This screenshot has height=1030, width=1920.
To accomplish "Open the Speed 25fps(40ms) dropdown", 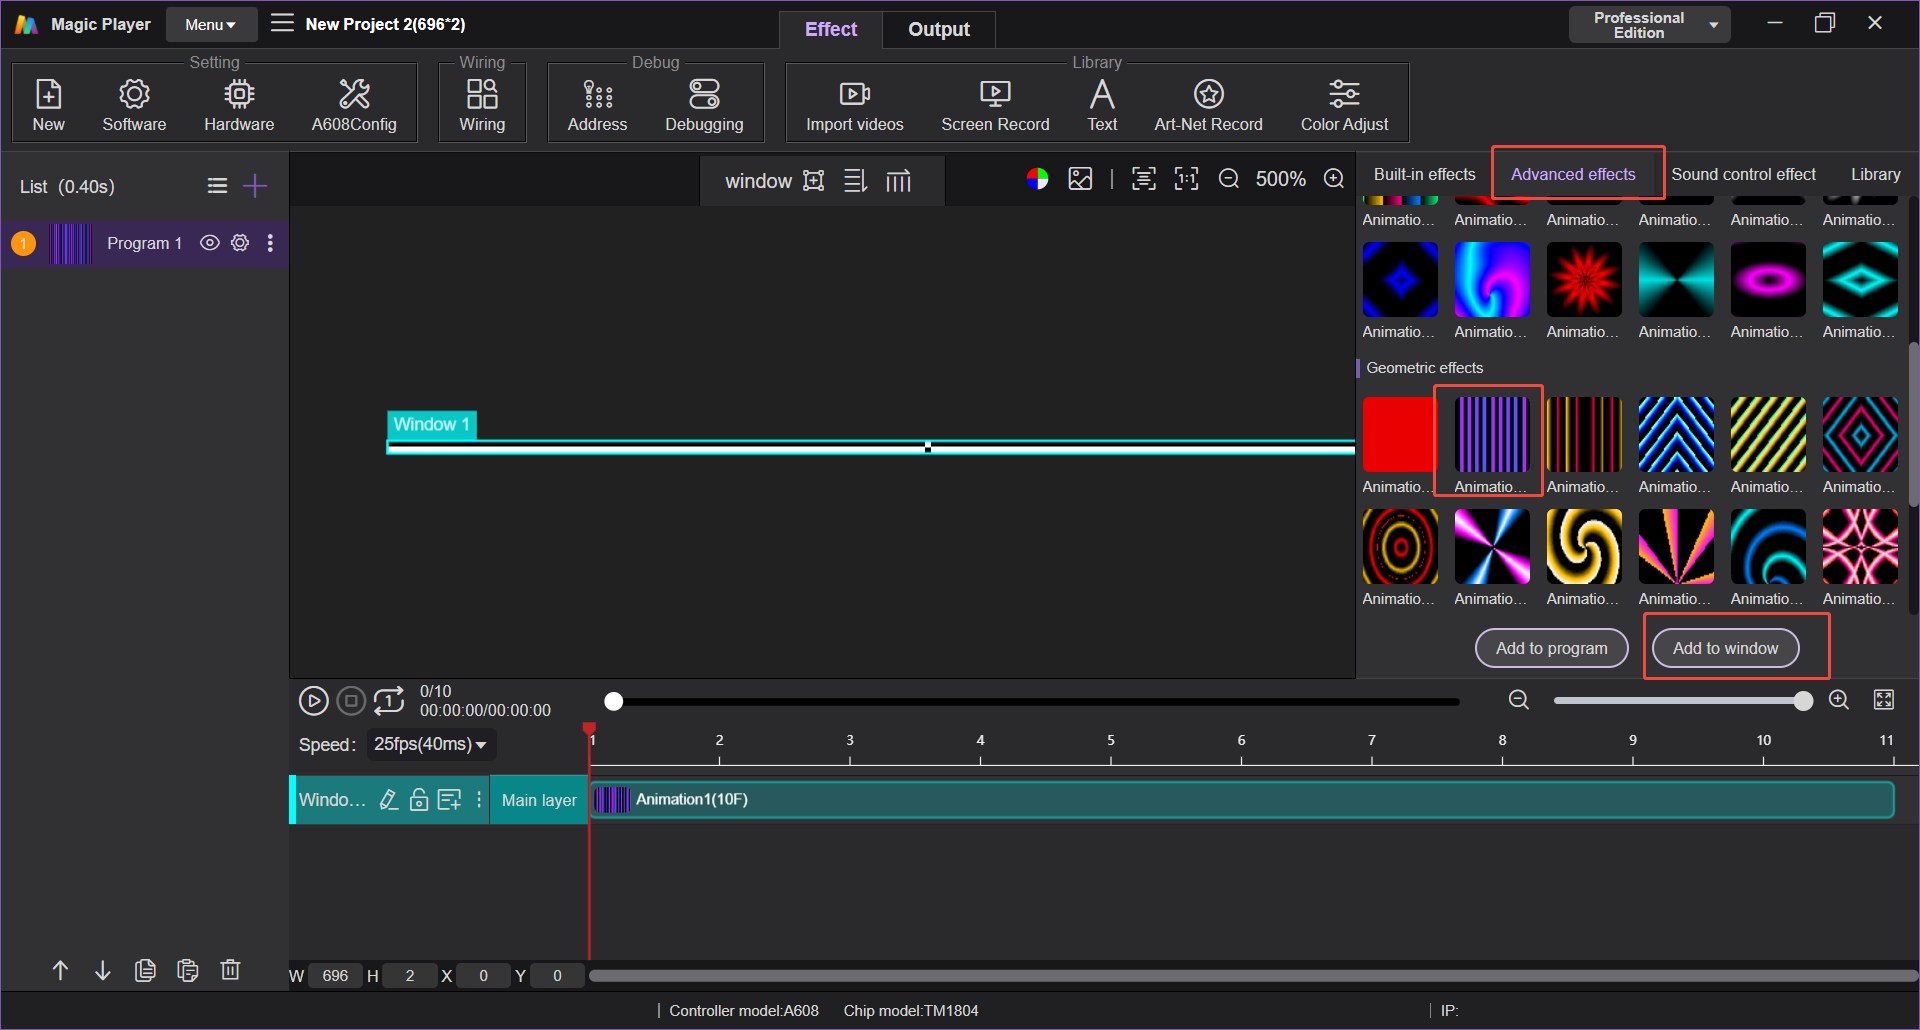I will click(x=431, y=744).
